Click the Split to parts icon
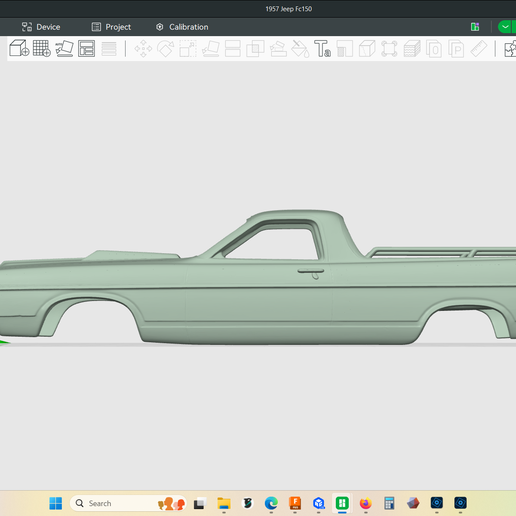 [456, 49]
